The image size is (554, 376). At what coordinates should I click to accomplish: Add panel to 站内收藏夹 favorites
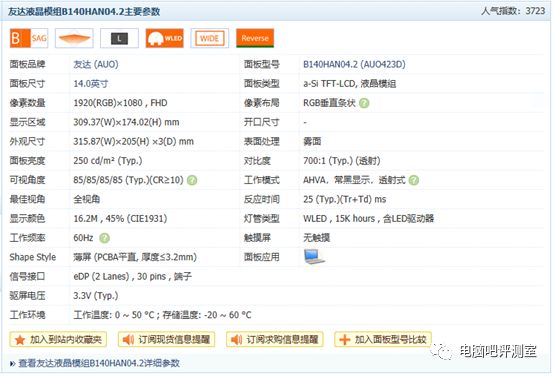point(58,340)
